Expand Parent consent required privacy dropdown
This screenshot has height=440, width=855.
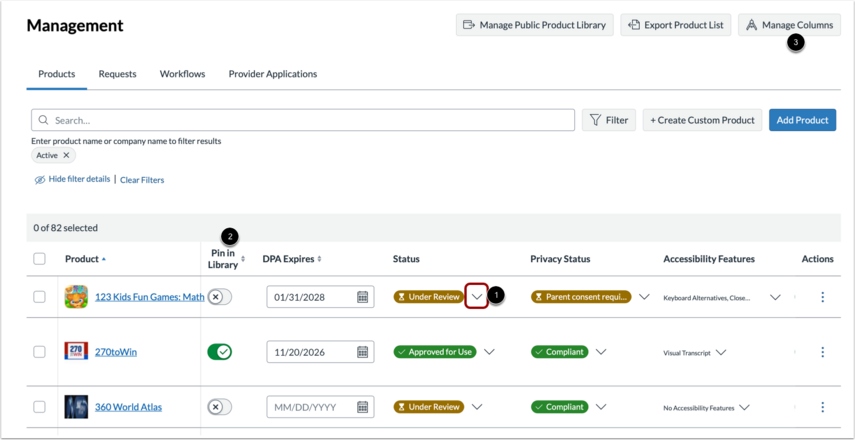coord(644,297)
